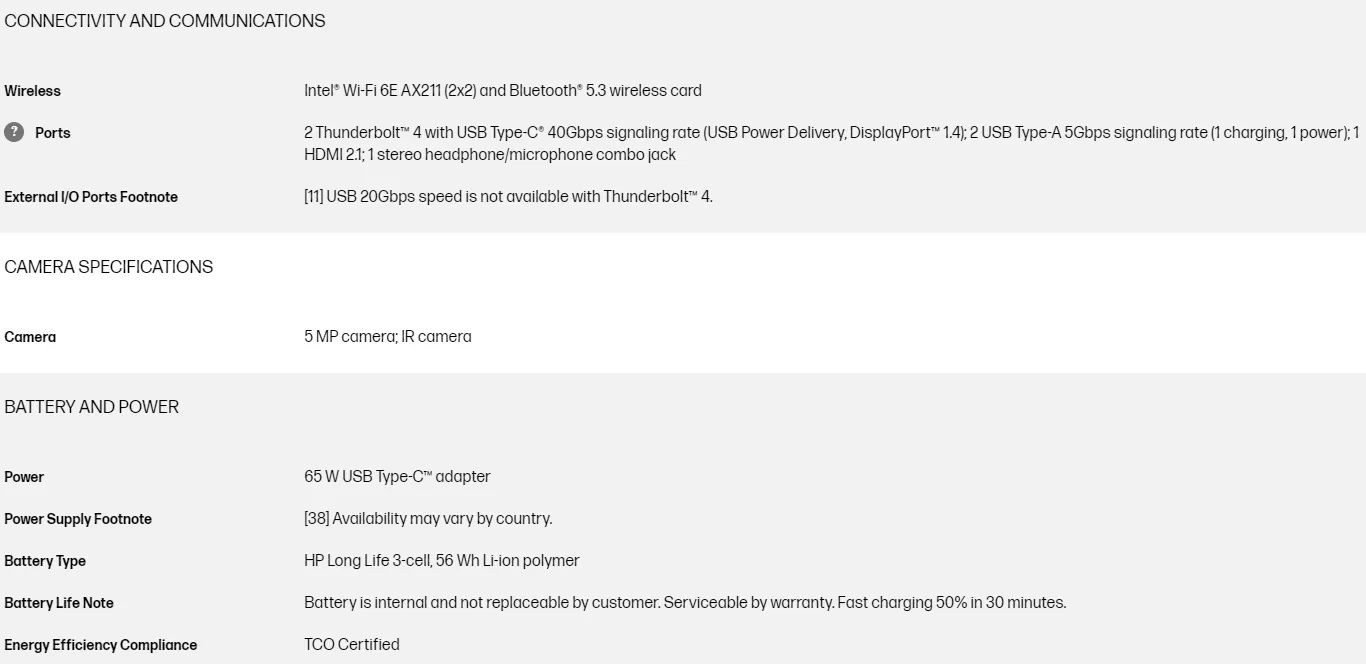Click the Wireless spec label
Image resolution: width=1366 pixels, height=664 pixels.
(33, 91)
